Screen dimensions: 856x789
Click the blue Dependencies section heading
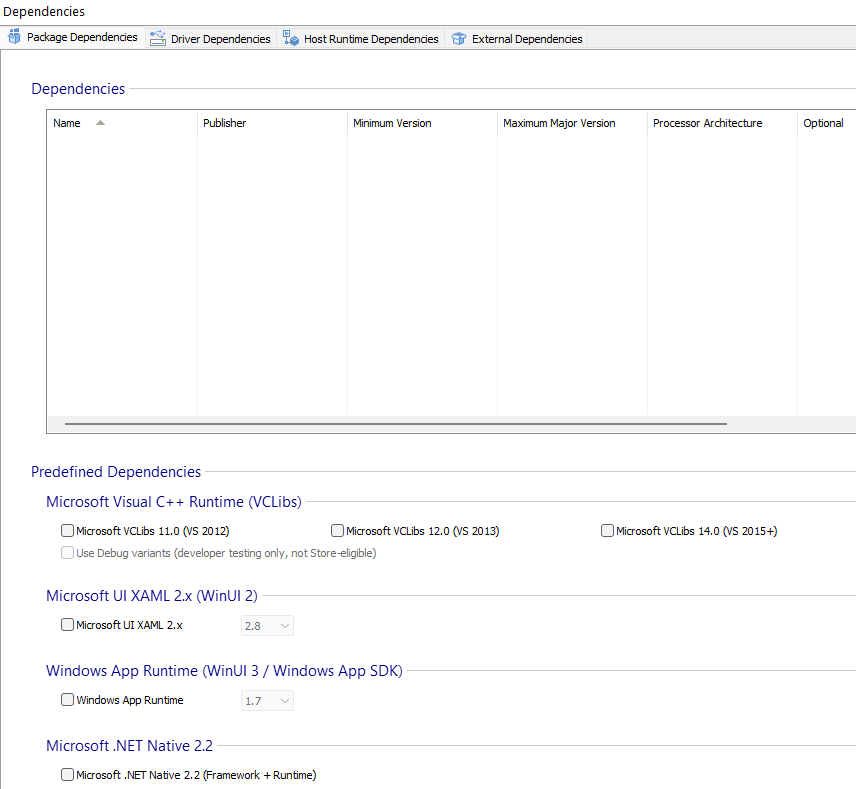tap(78, 89)
